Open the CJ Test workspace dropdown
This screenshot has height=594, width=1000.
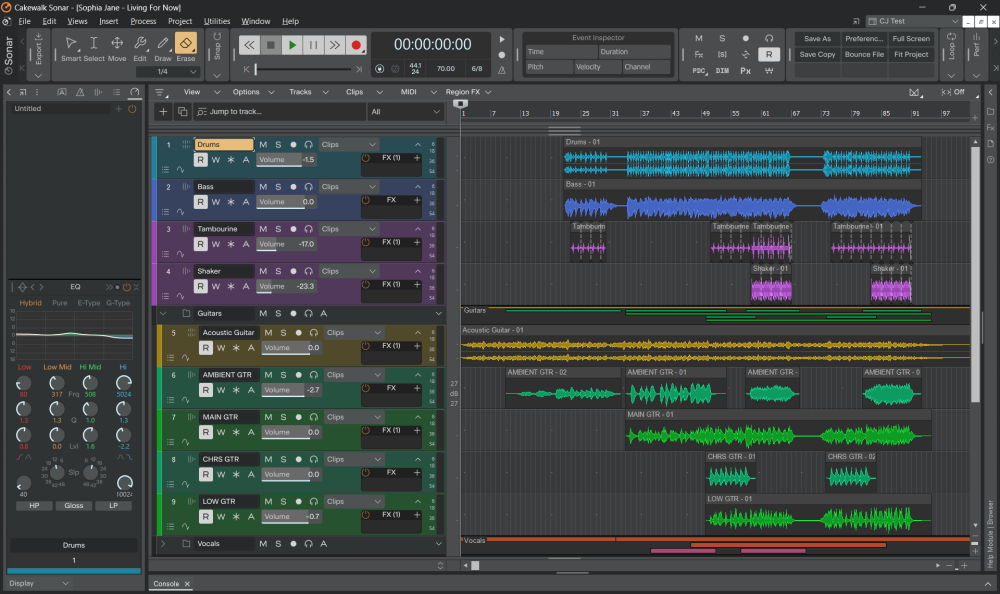point(913,21)
